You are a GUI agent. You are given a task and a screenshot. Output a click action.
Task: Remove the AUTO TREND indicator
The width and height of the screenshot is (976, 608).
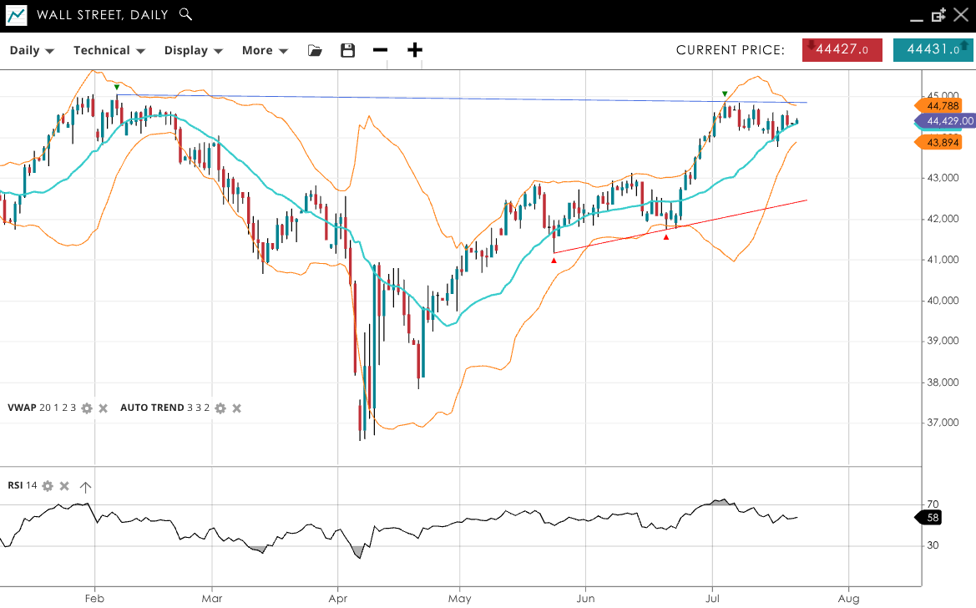[236, 408]
